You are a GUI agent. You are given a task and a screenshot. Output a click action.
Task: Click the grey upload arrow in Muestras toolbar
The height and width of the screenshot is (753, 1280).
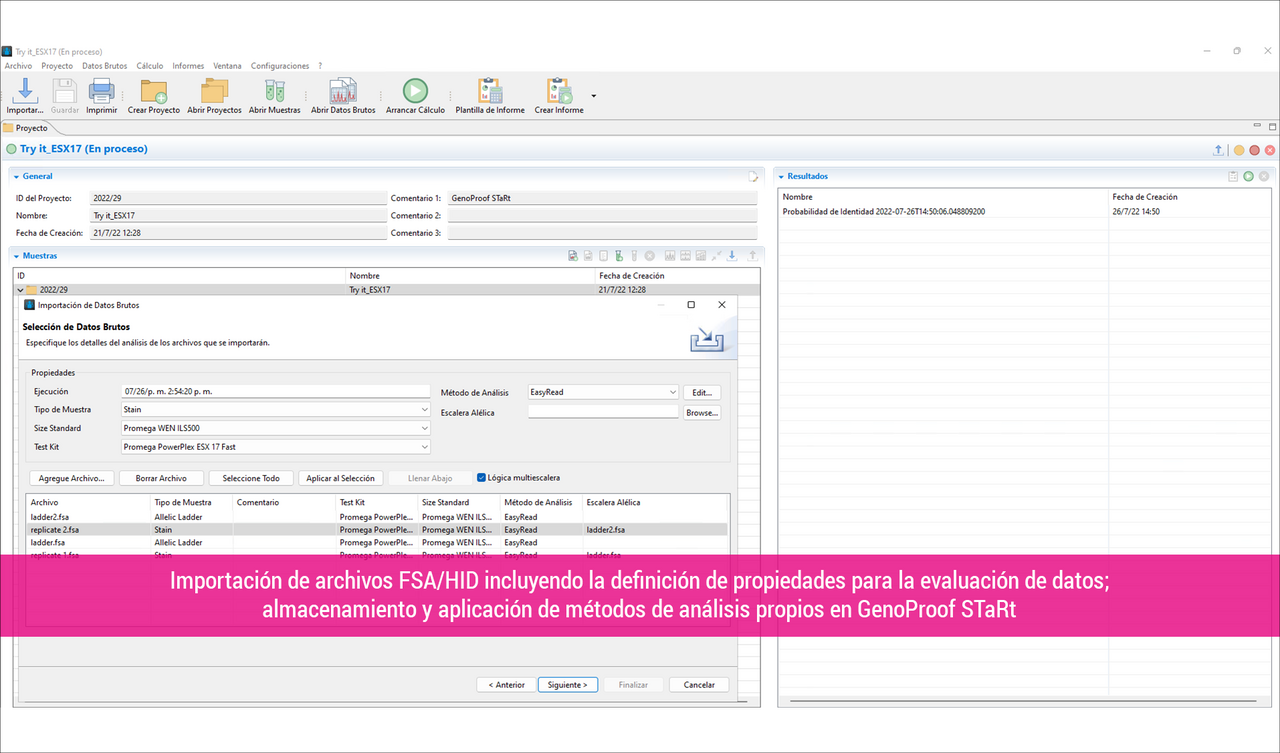(x=753, y=256)
